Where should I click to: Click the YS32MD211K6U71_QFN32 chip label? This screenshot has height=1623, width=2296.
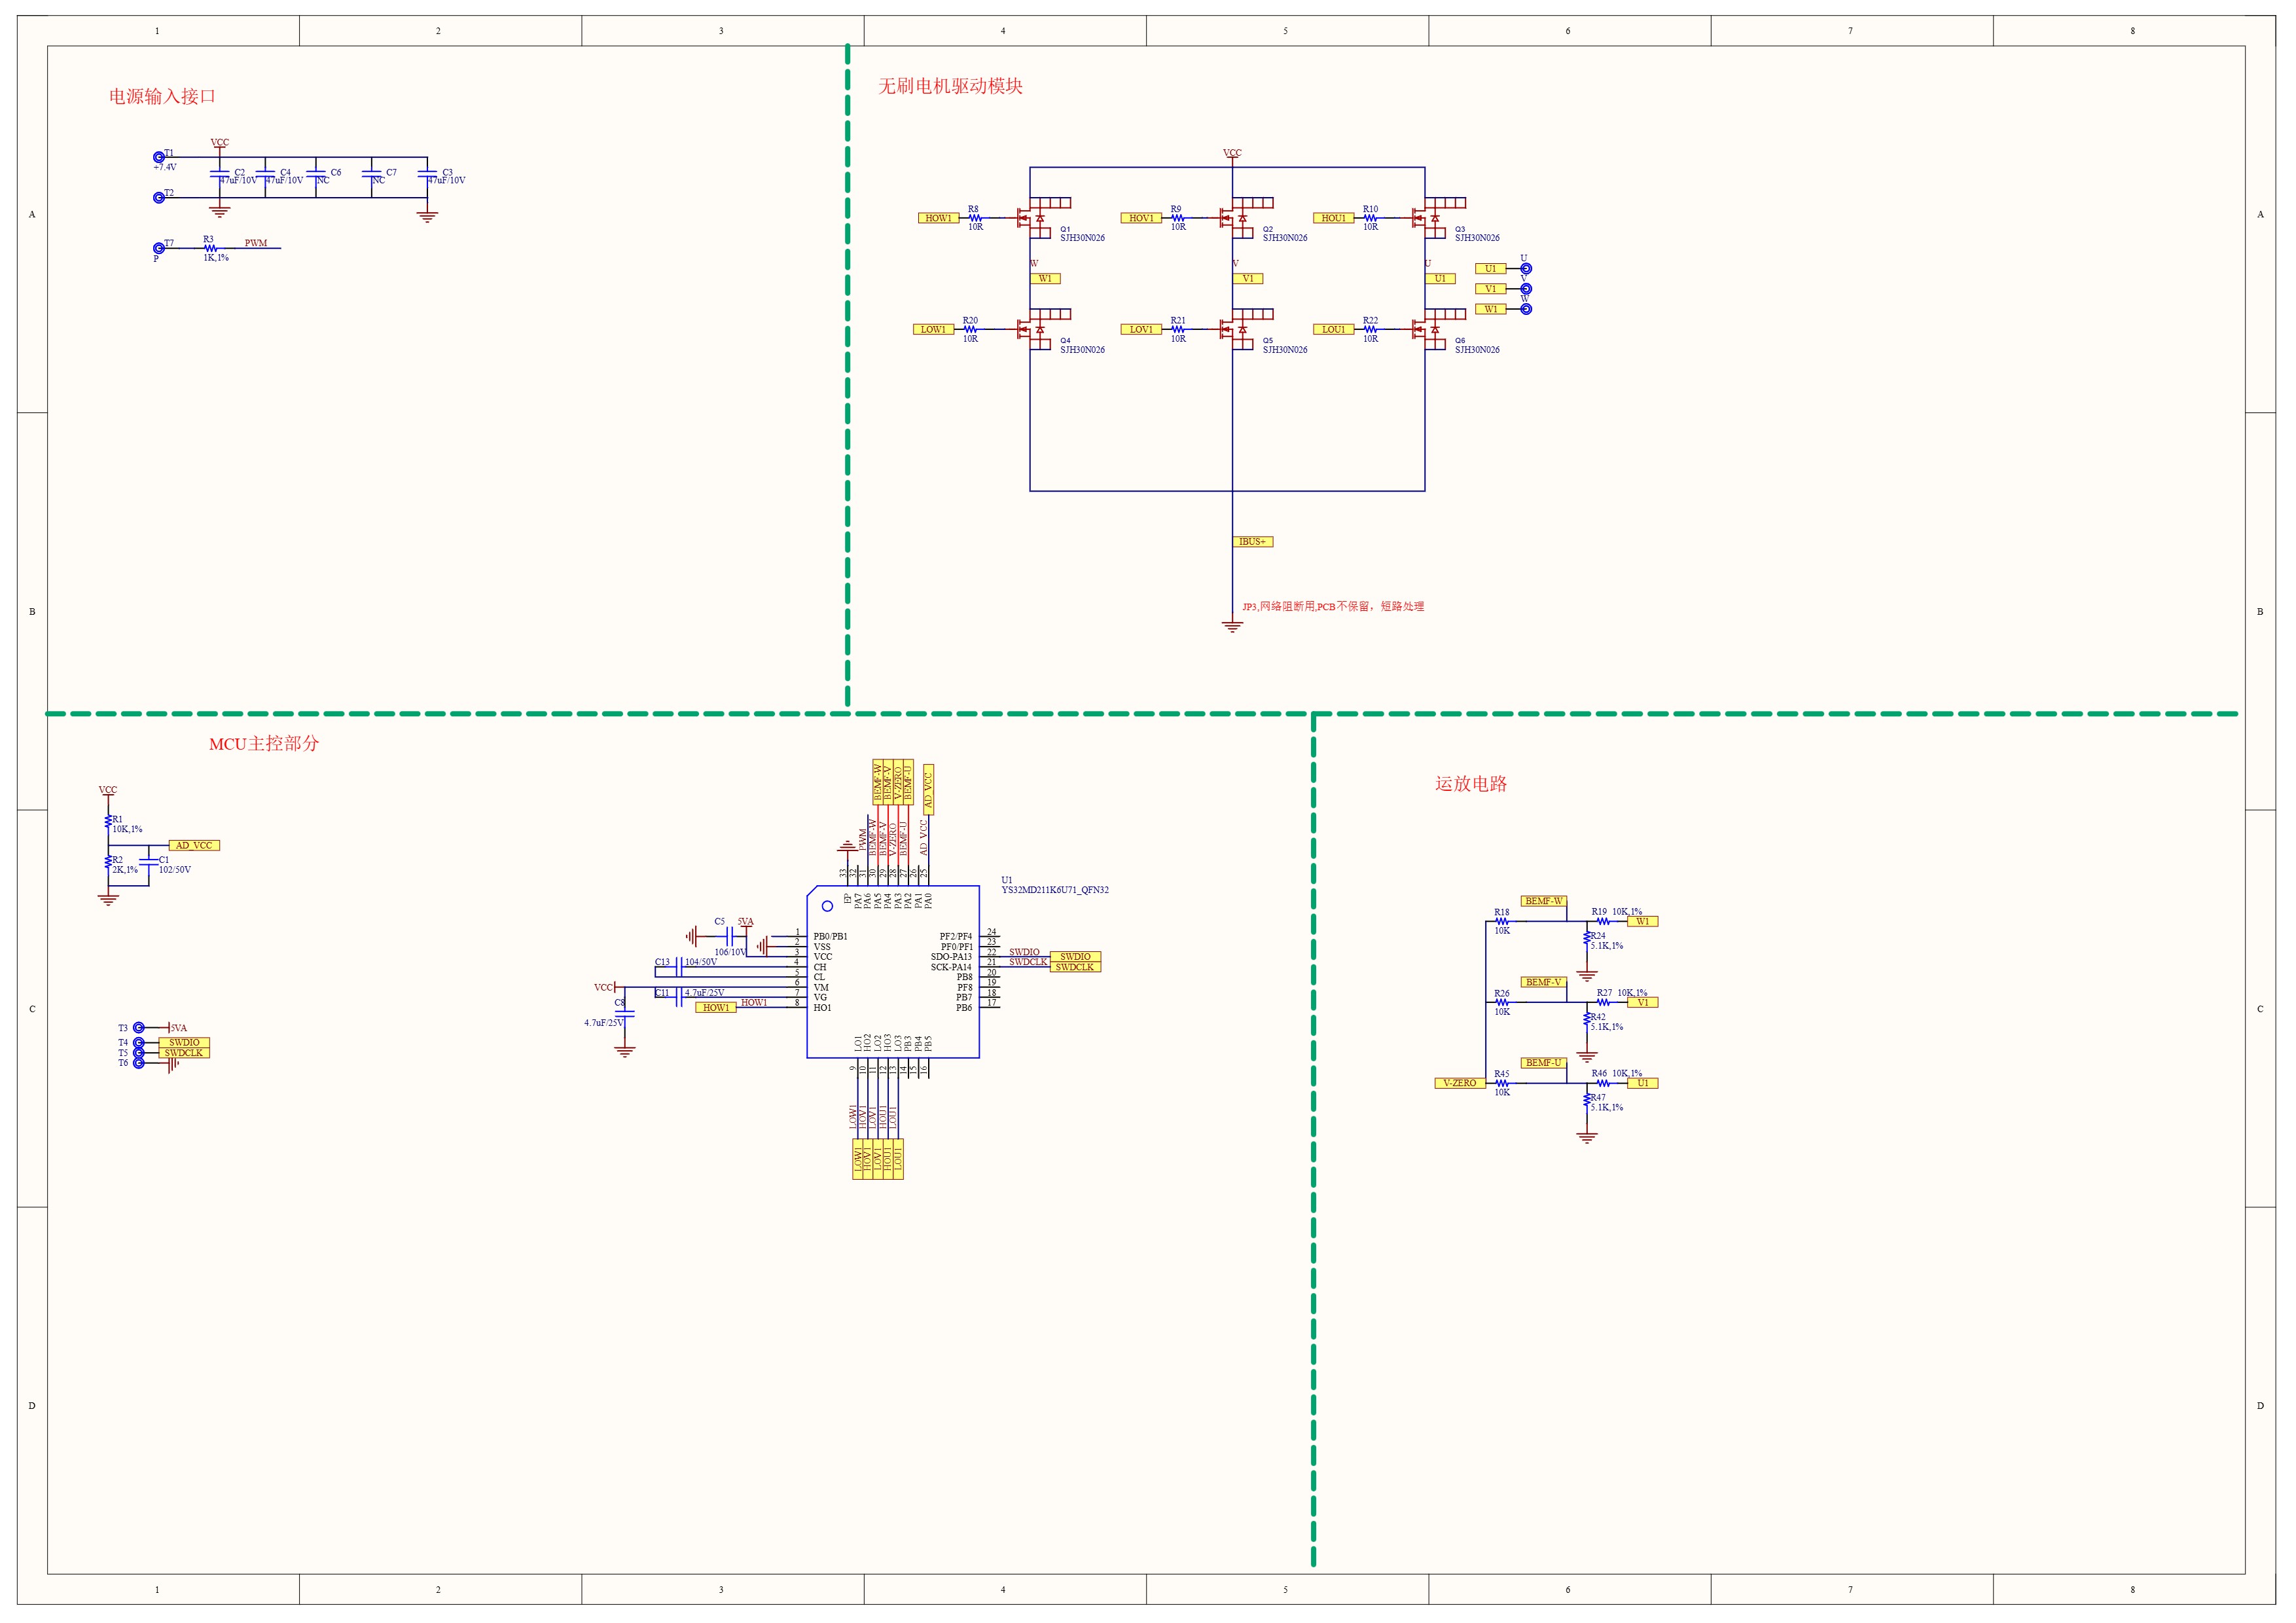[x=1055, y=890]
